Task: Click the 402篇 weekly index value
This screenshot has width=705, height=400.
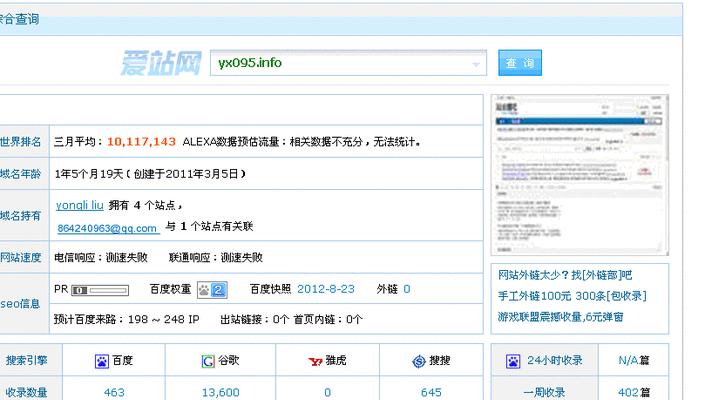Action: tap(634, 392)
